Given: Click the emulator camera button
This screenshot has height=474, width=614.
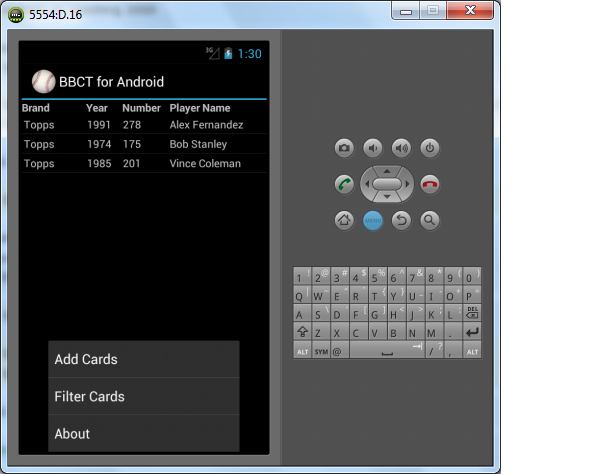Looking at the screenshot, I should point(344,148).
